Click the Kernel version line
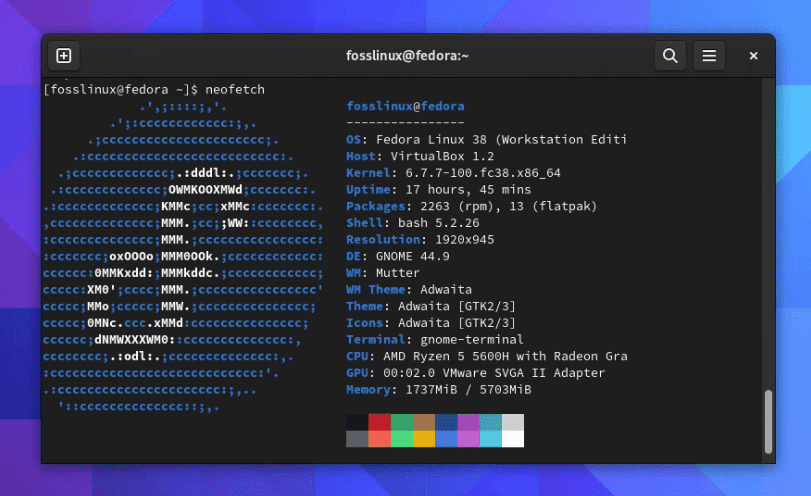 [x=453, y=173]
